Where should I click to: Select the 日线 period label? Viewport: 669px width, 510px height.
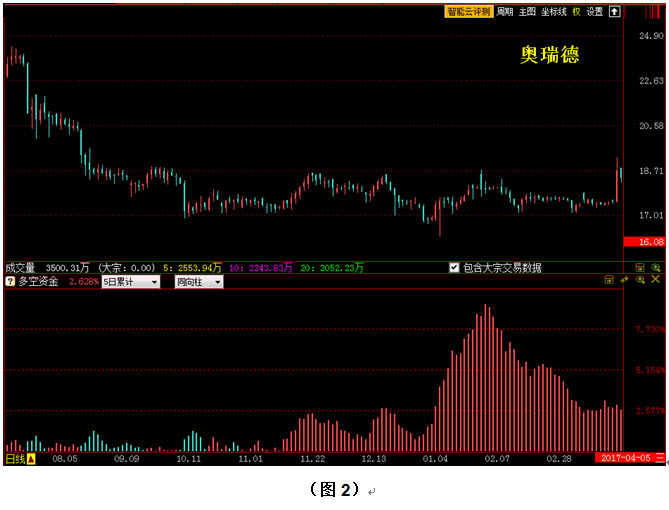click(x=14, y=459)
